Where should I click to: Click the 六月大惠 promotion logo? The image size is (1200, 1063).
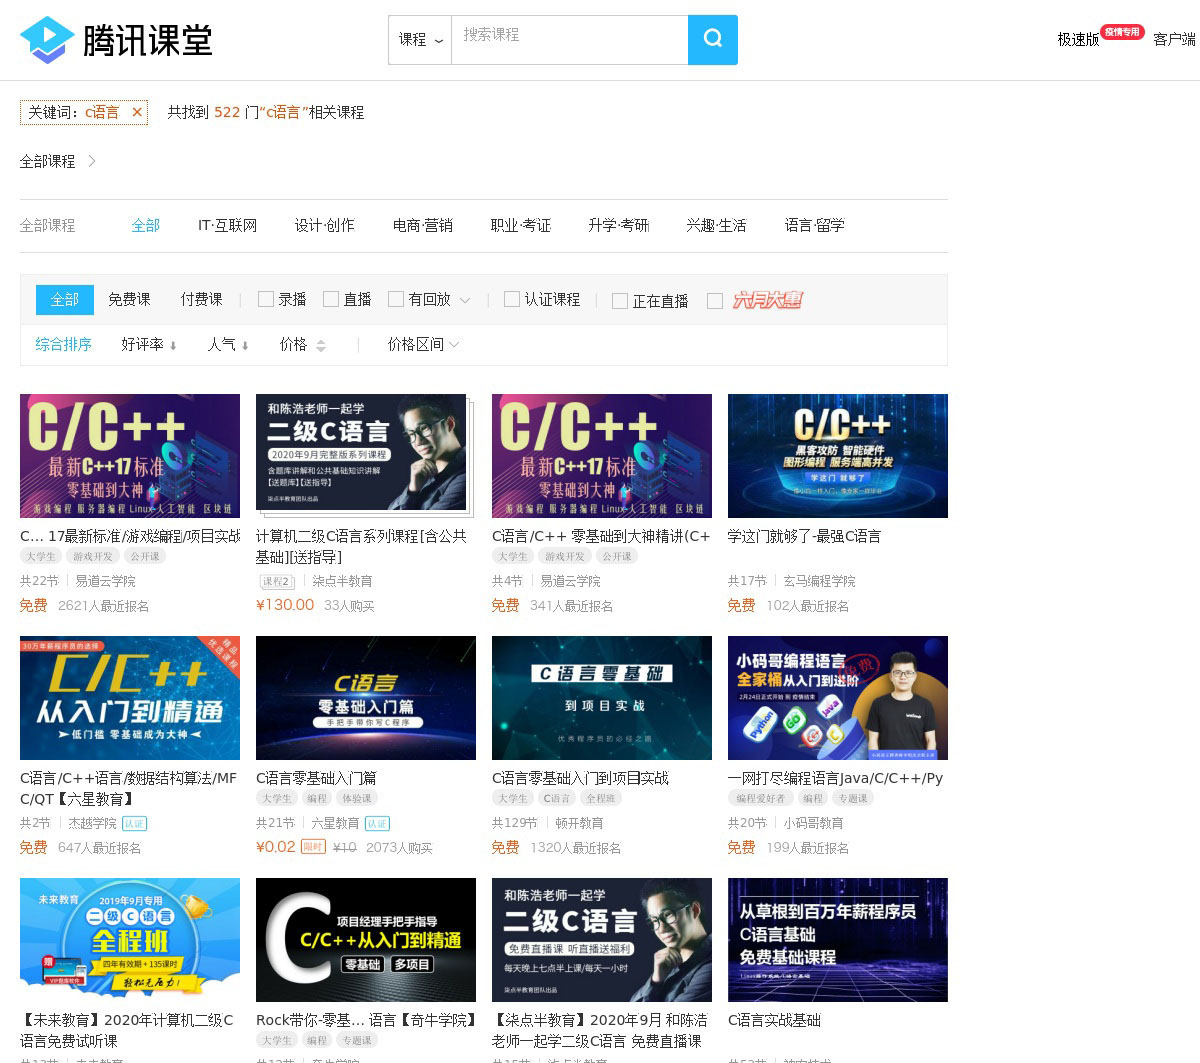tap(768, 300)
